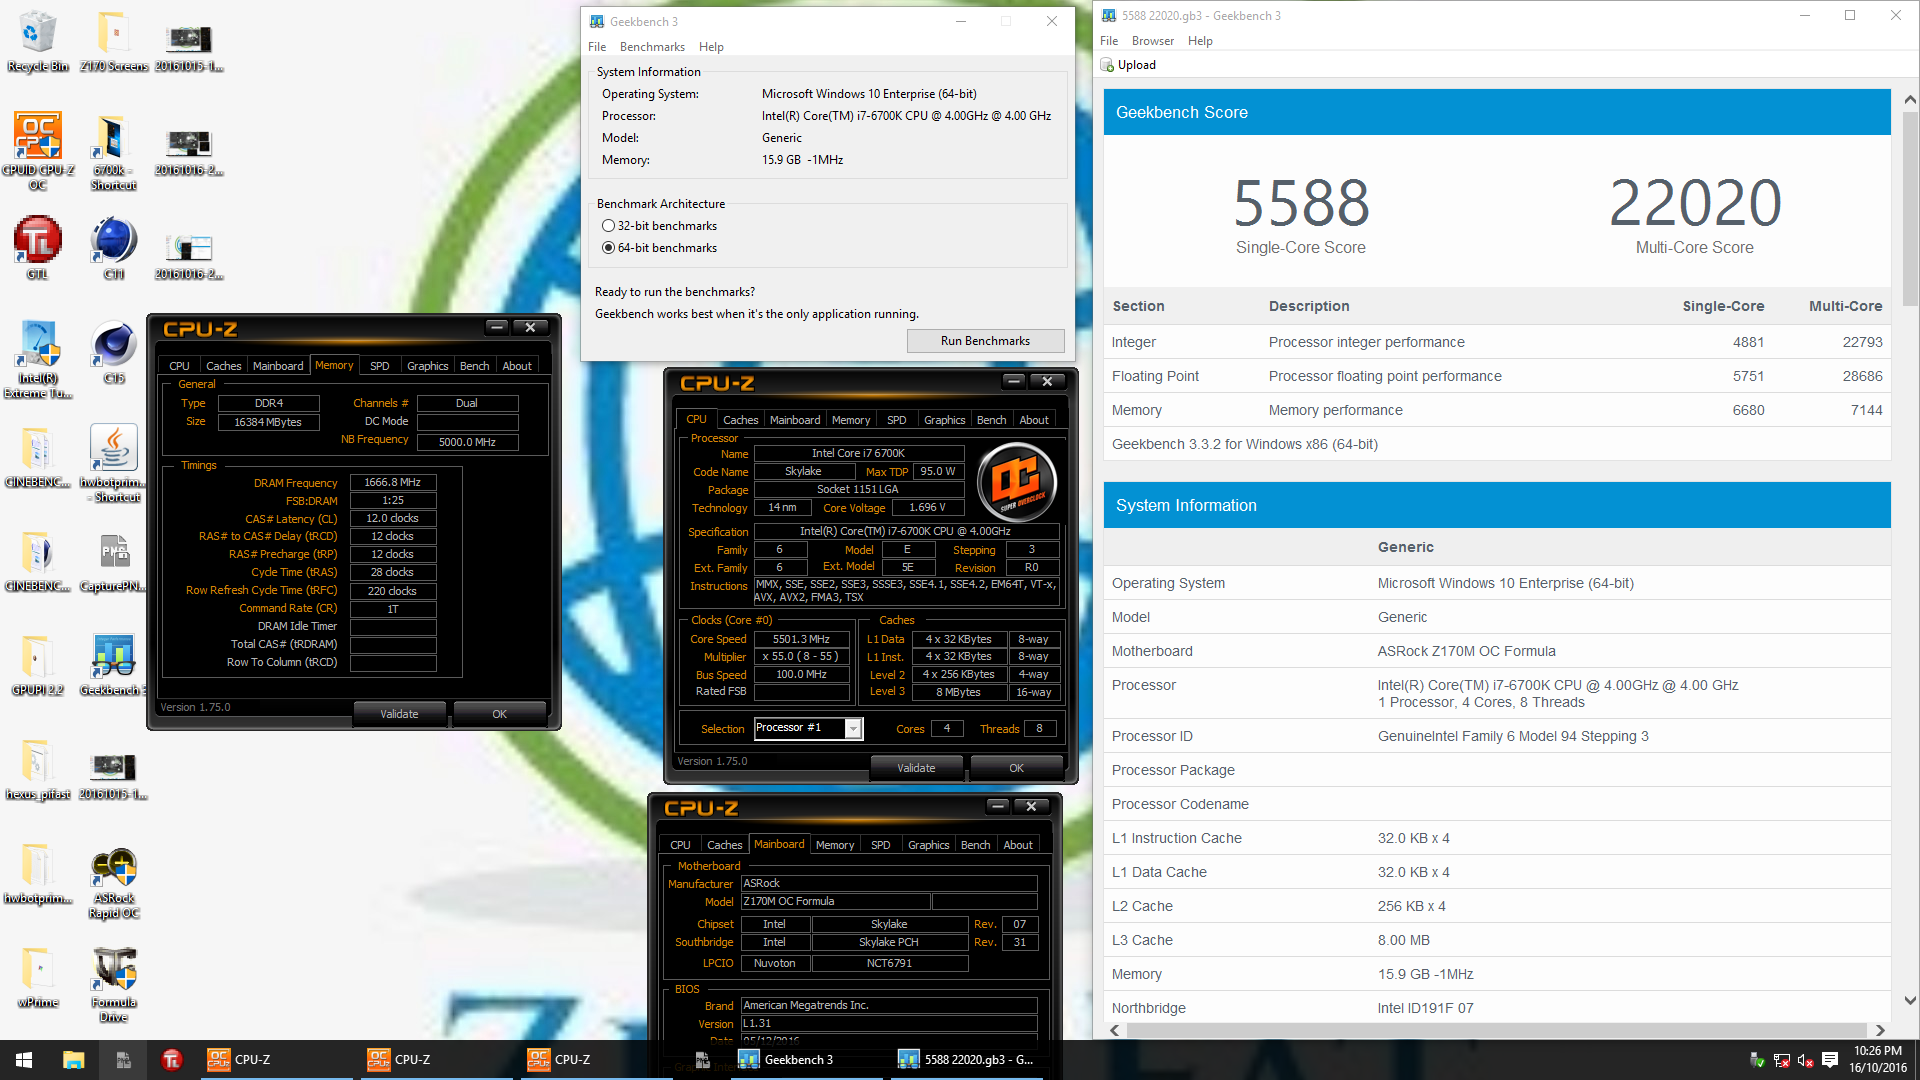Open File menu in results window

click(x=1108, y=41)
